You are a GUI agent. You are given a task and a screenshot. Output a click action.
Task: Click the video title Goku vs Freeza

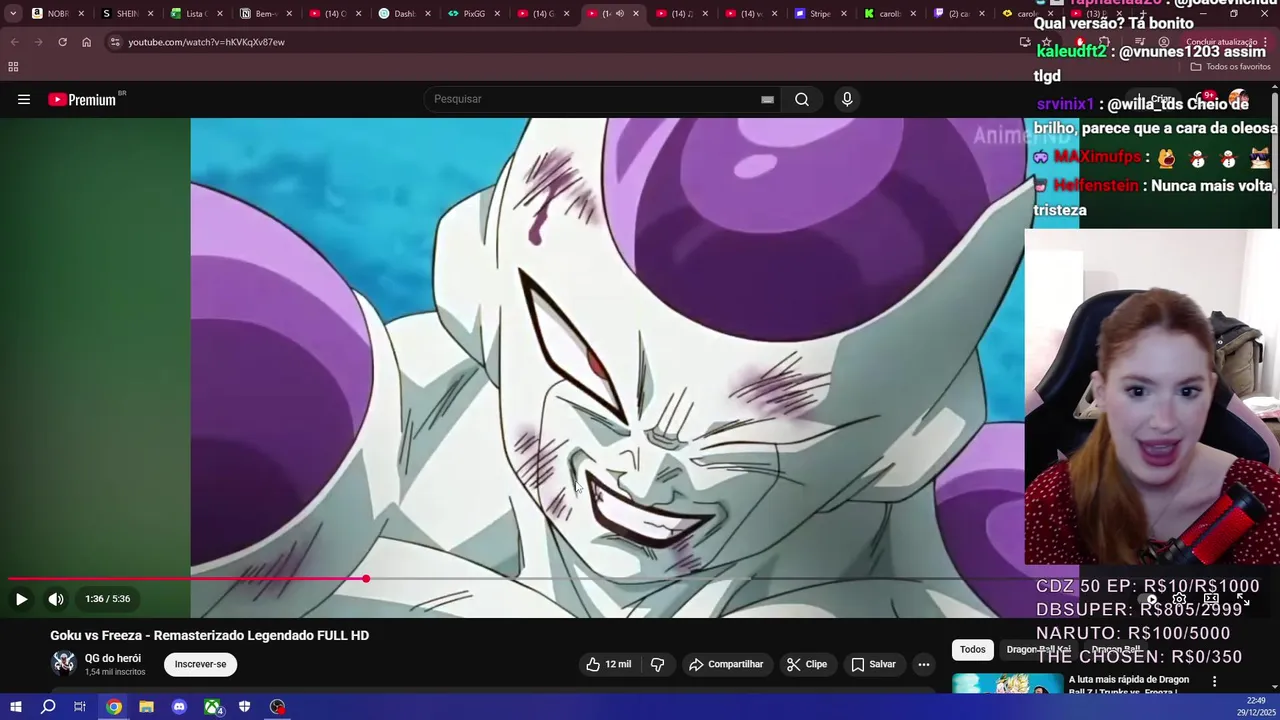(x=210, y=635)
